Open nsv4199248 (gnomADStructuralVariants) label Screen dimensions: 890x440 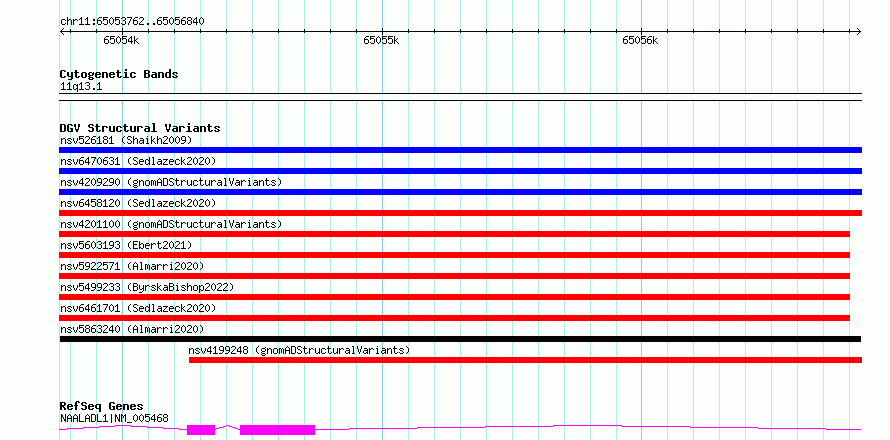[299, 350]
